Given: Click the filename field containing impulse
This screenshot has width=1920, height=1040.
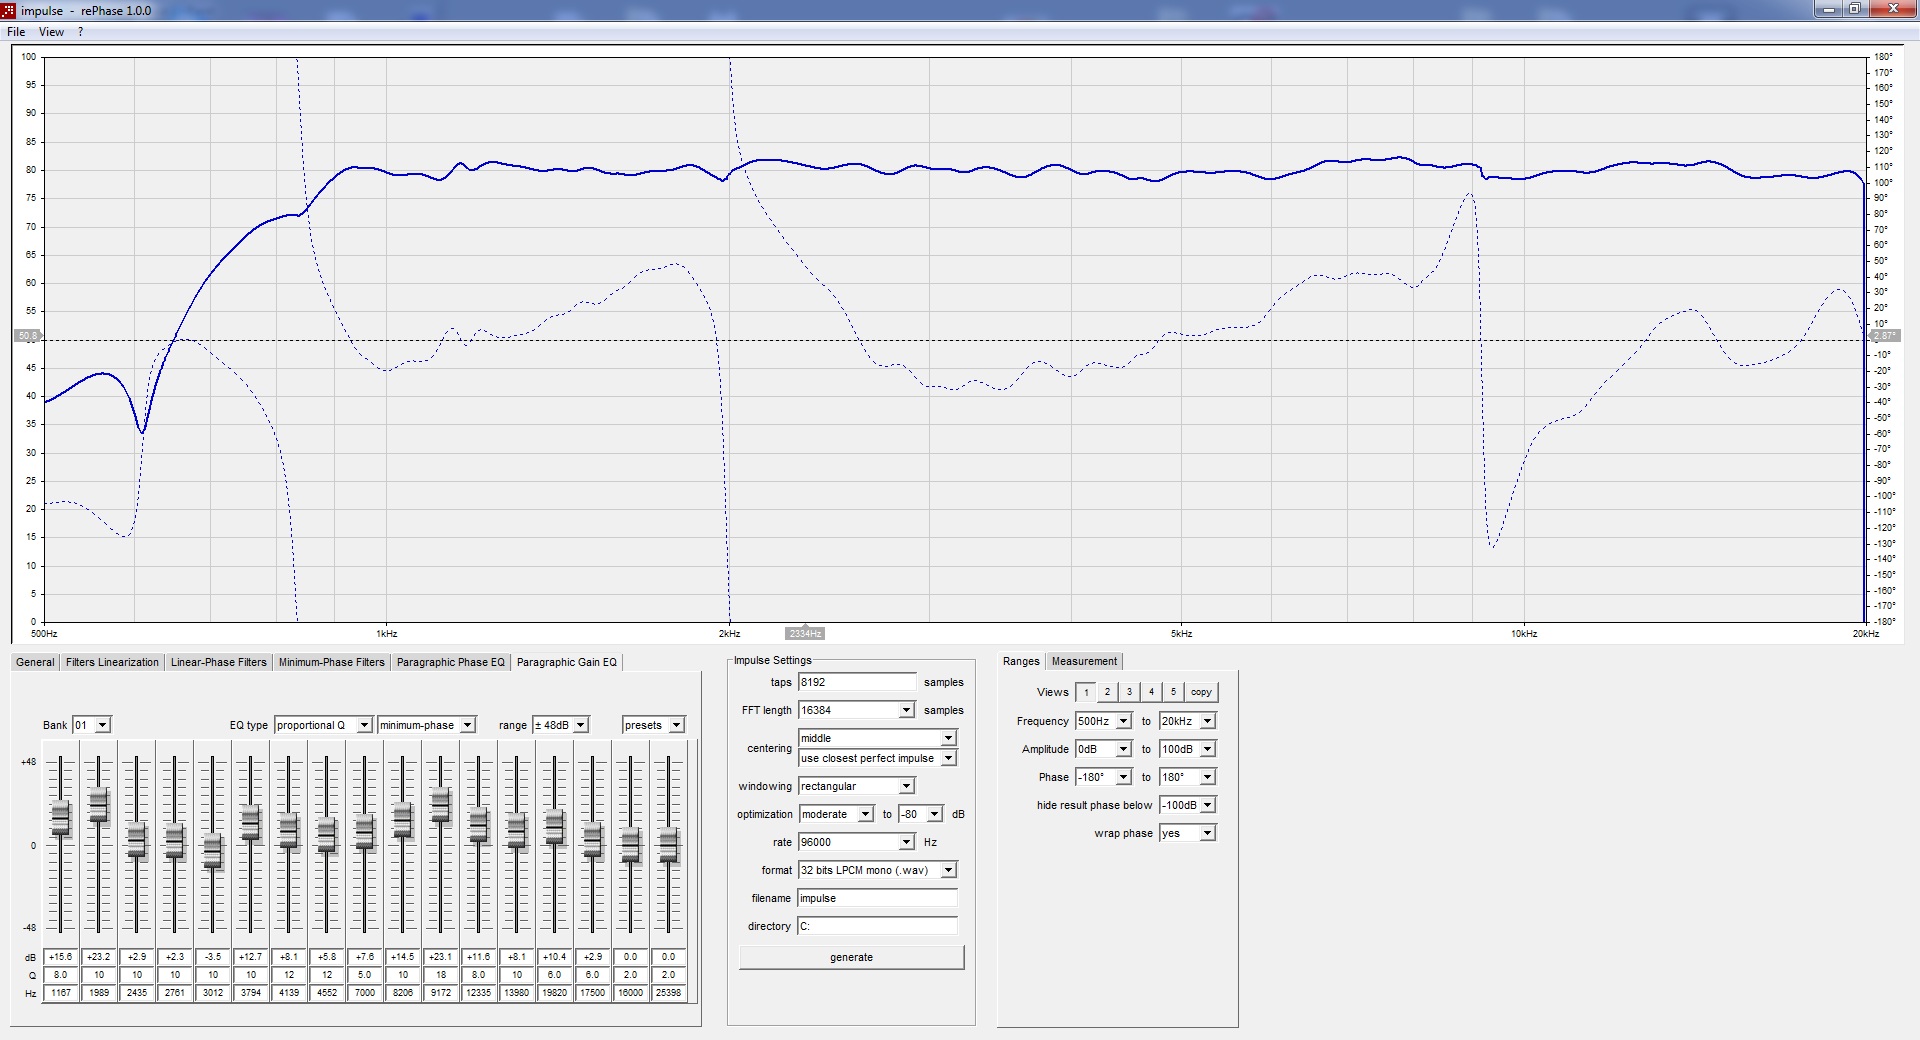Looking at the screenshot, I should (877, 898).
